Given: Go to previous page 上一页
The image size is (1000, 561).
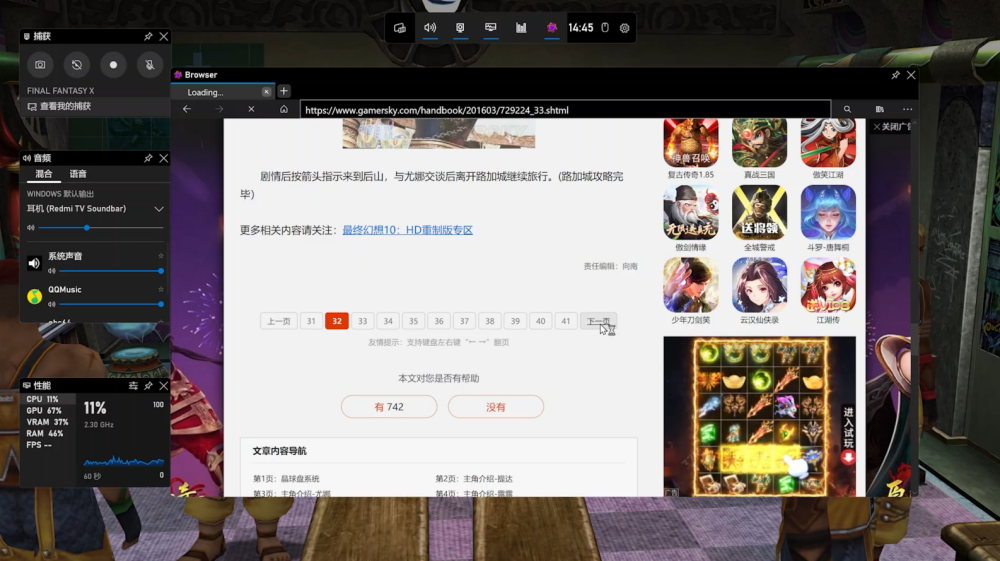Looking at the screenshot, I should [x=279, y=321].
